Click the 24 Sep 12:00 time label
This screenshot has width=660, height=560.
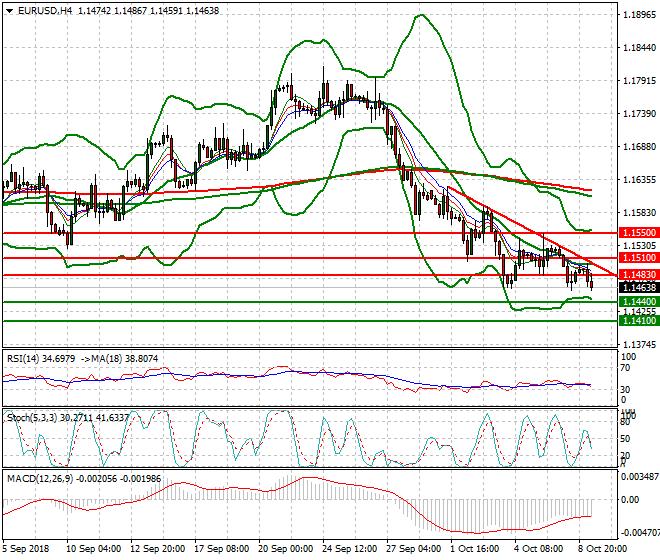pos(349,549)
